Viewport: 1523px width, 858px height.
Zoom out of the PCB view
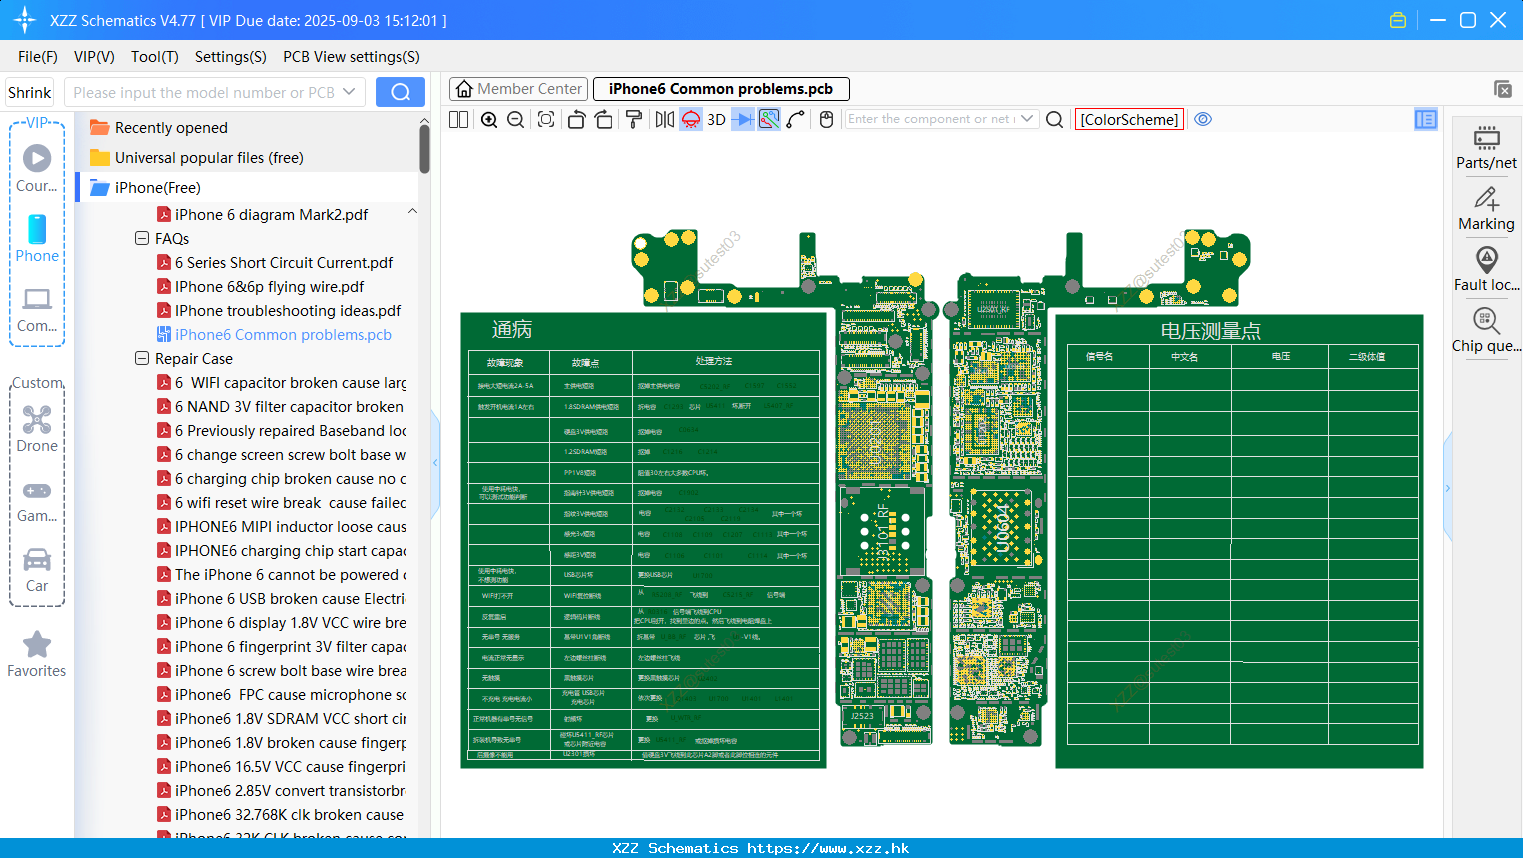click(x=516, y=119)
